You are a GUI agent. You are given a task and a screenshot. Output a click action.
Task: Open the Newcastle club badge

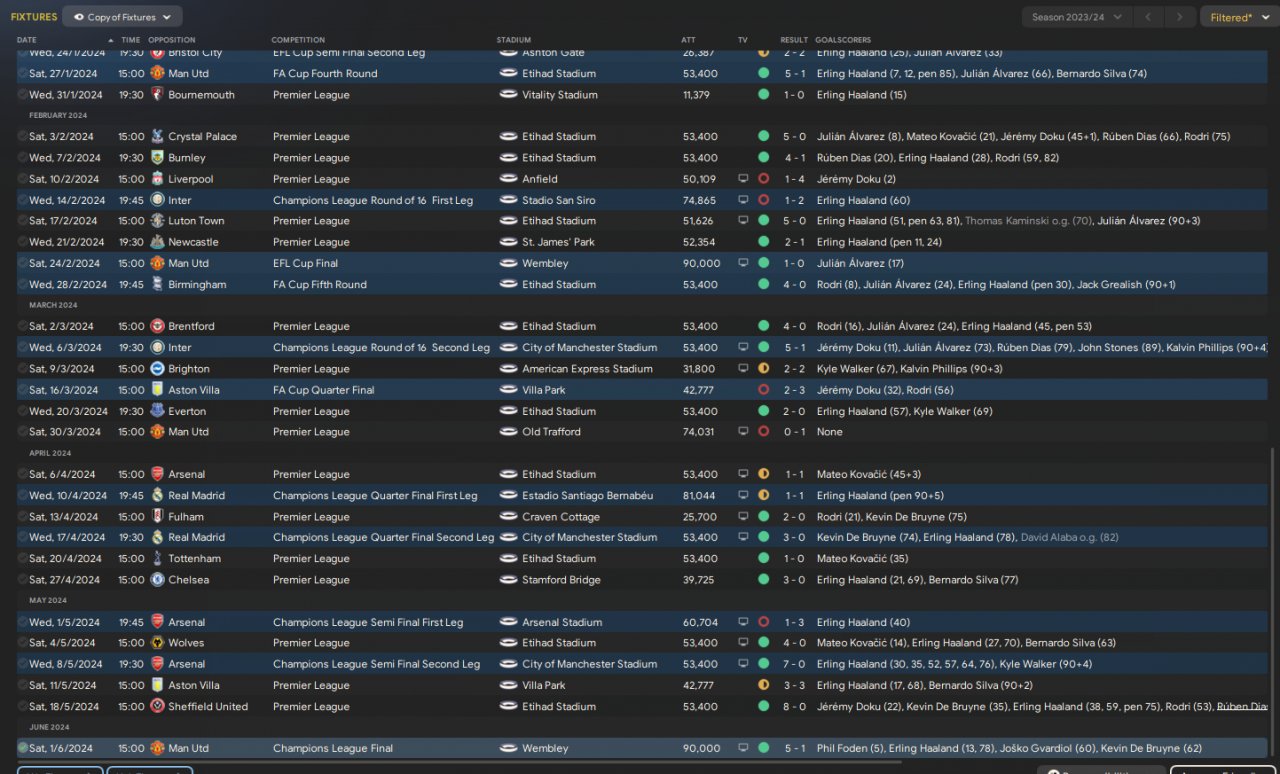(157, 242)
